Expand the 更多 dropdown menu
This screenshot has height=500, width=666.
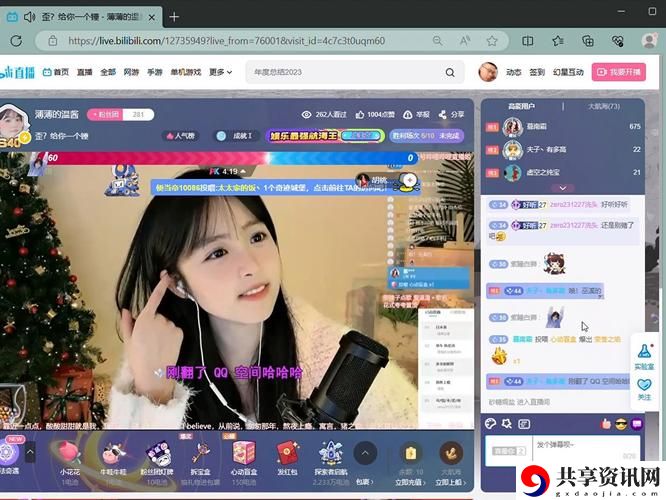pyautogui.click(x=220, y=72)
